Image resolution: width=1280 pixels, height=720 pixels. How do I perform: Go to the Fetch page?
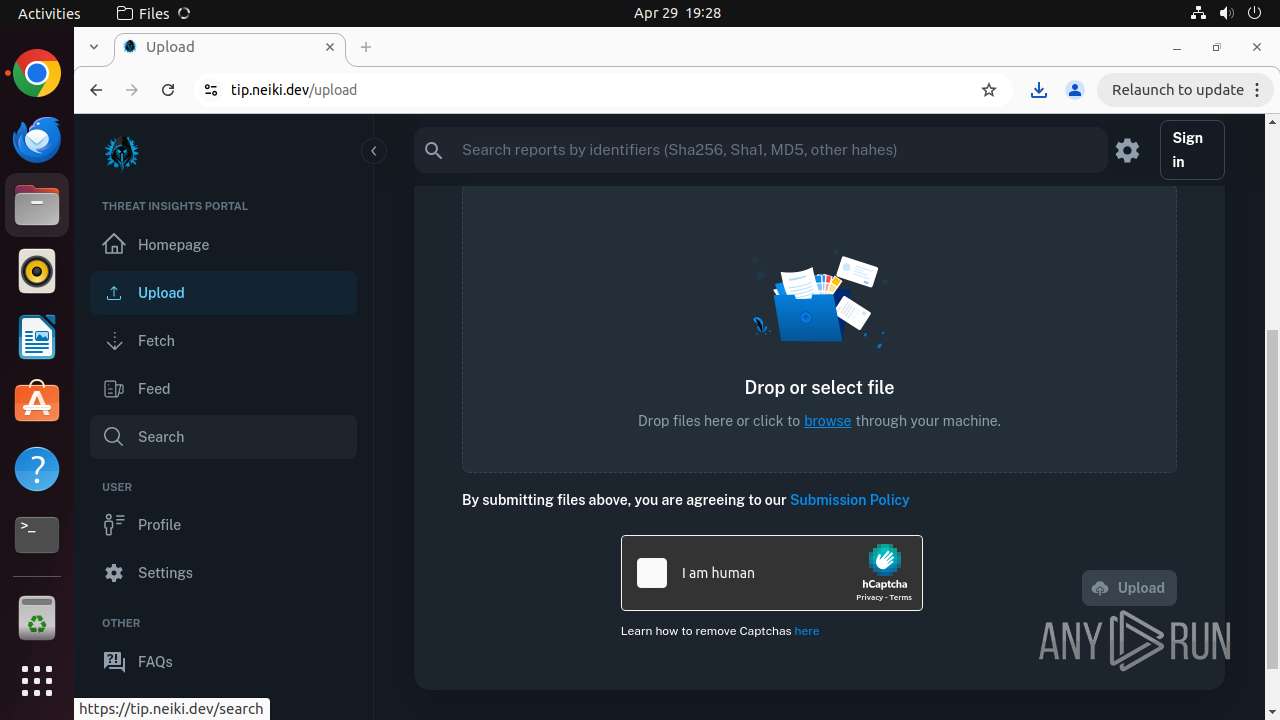[223, 341]
